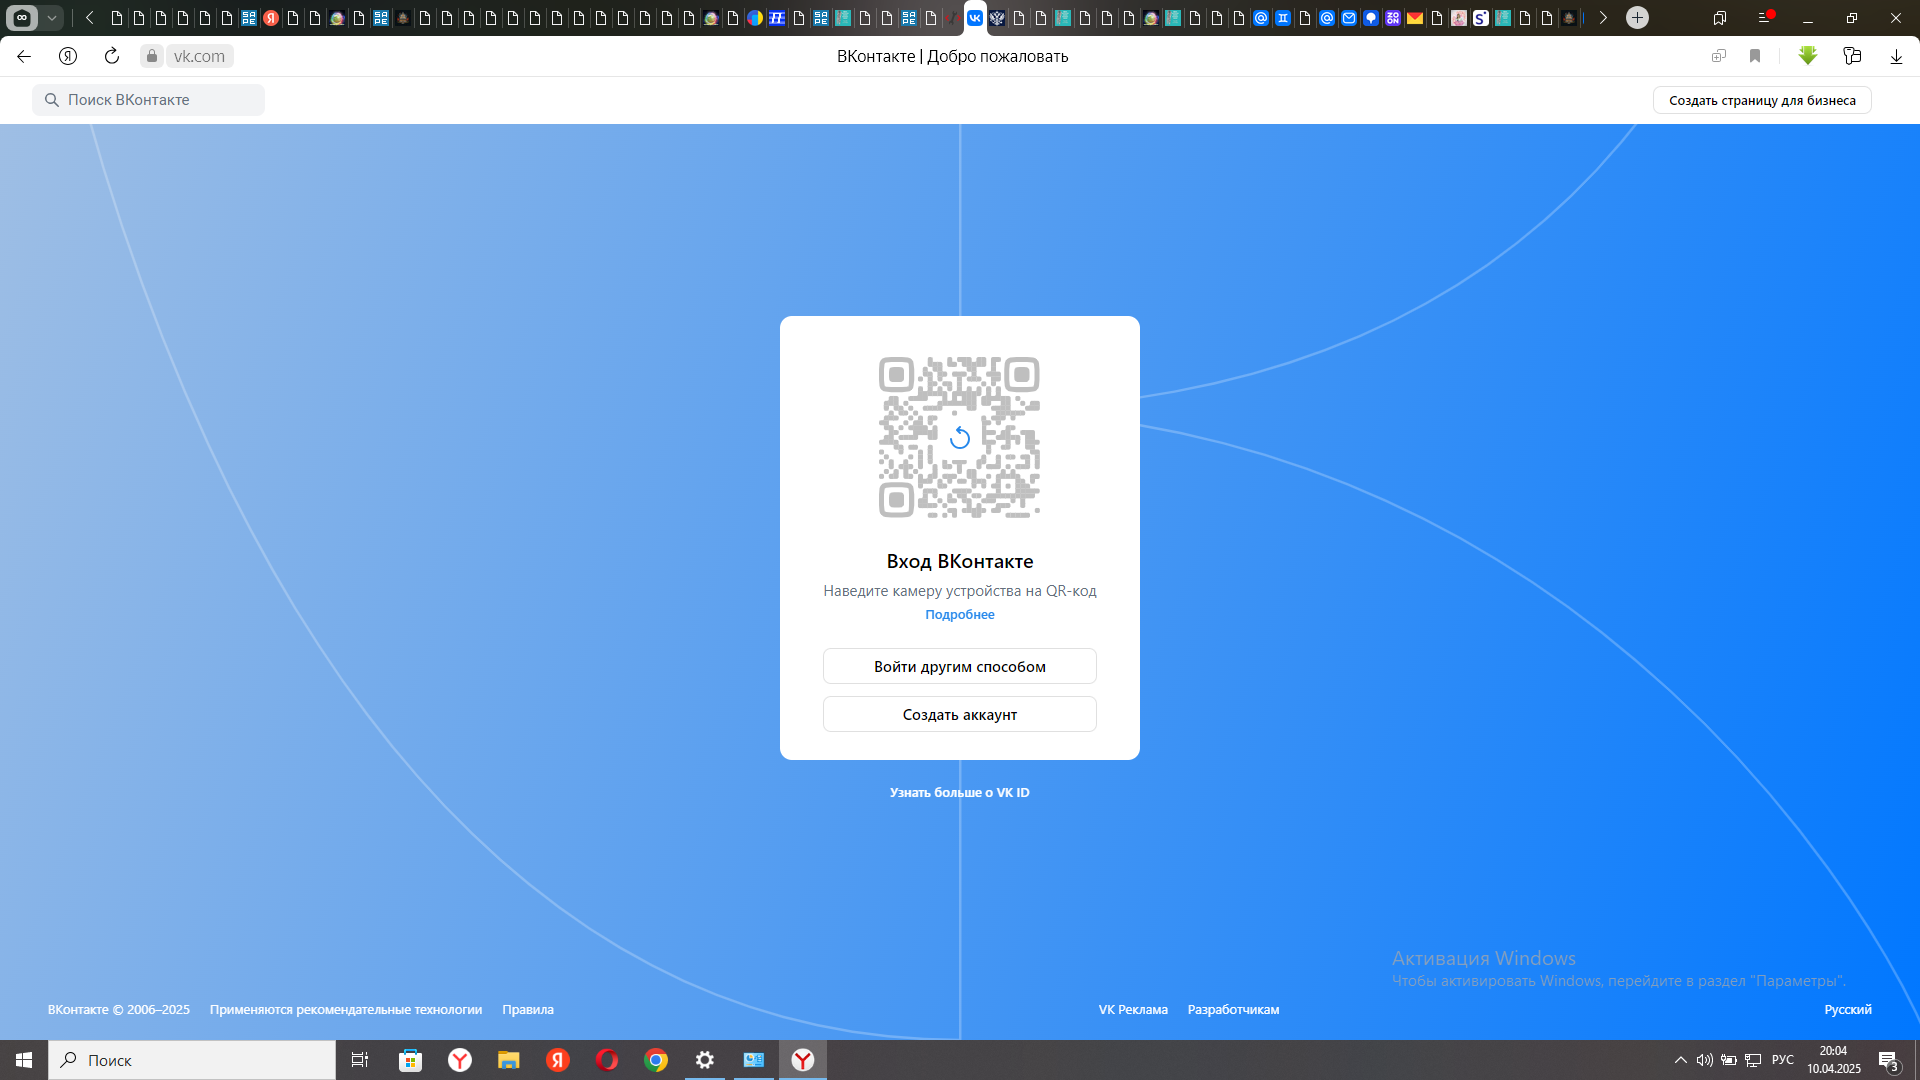Switch to the purple S tab
The image size is (1920, 1080).
pos(1481,18)
